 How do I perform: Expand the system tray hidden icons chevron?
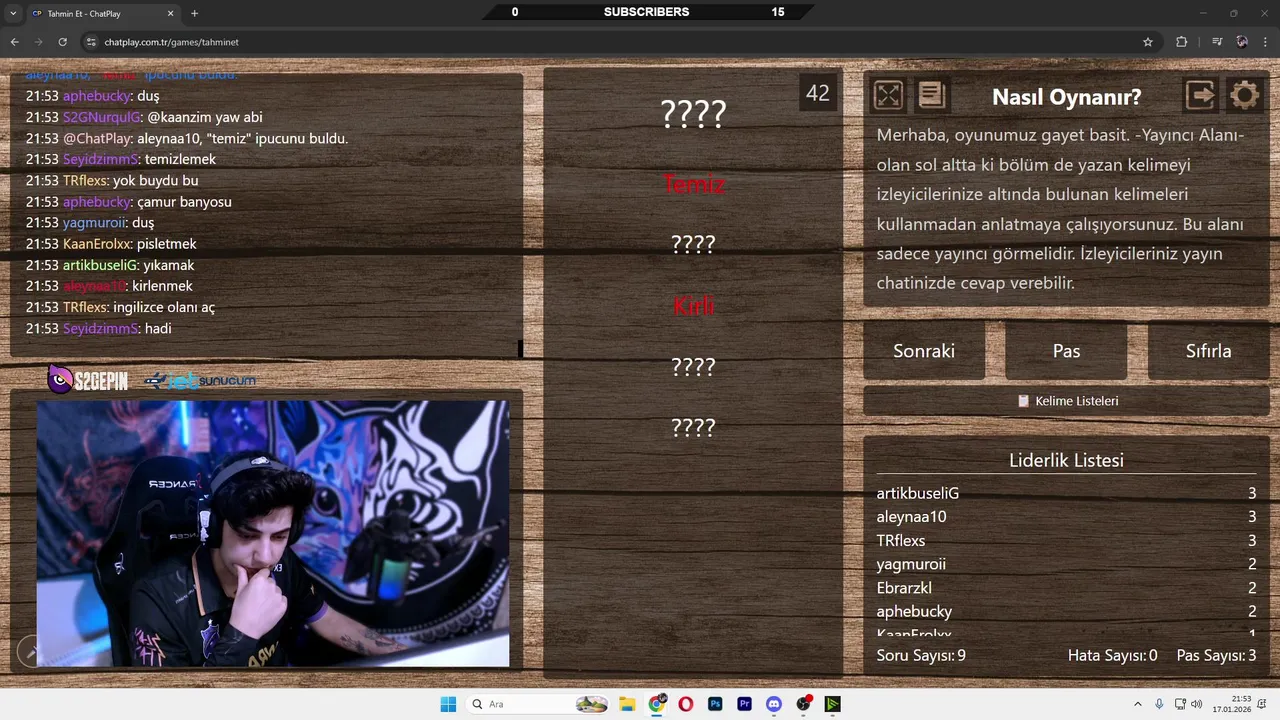click(1137, 704)
